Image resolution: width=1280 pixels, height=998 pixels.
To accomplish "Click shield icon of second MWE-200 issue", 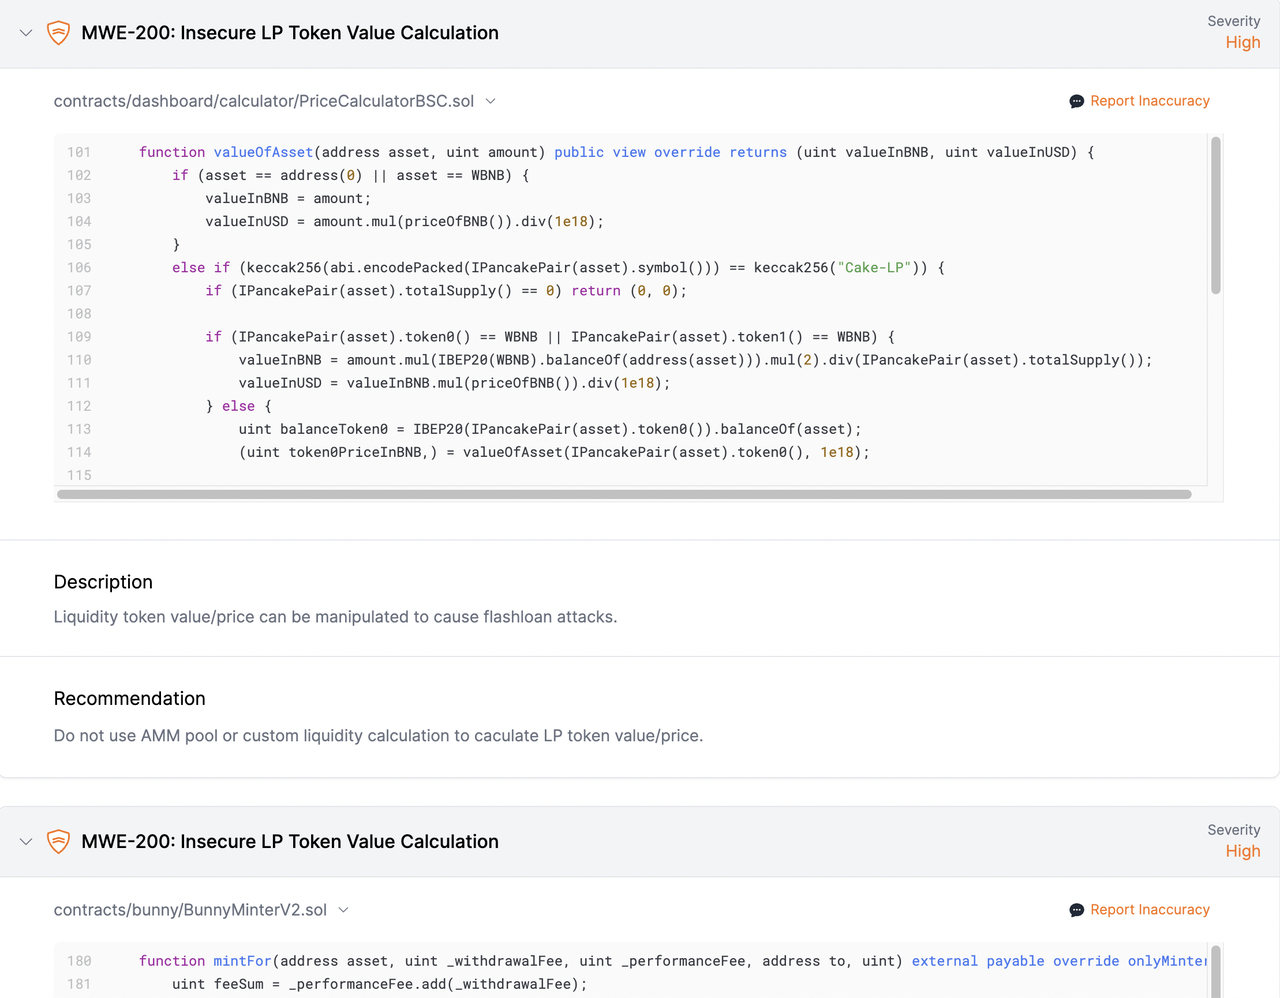I will point(59,842).
